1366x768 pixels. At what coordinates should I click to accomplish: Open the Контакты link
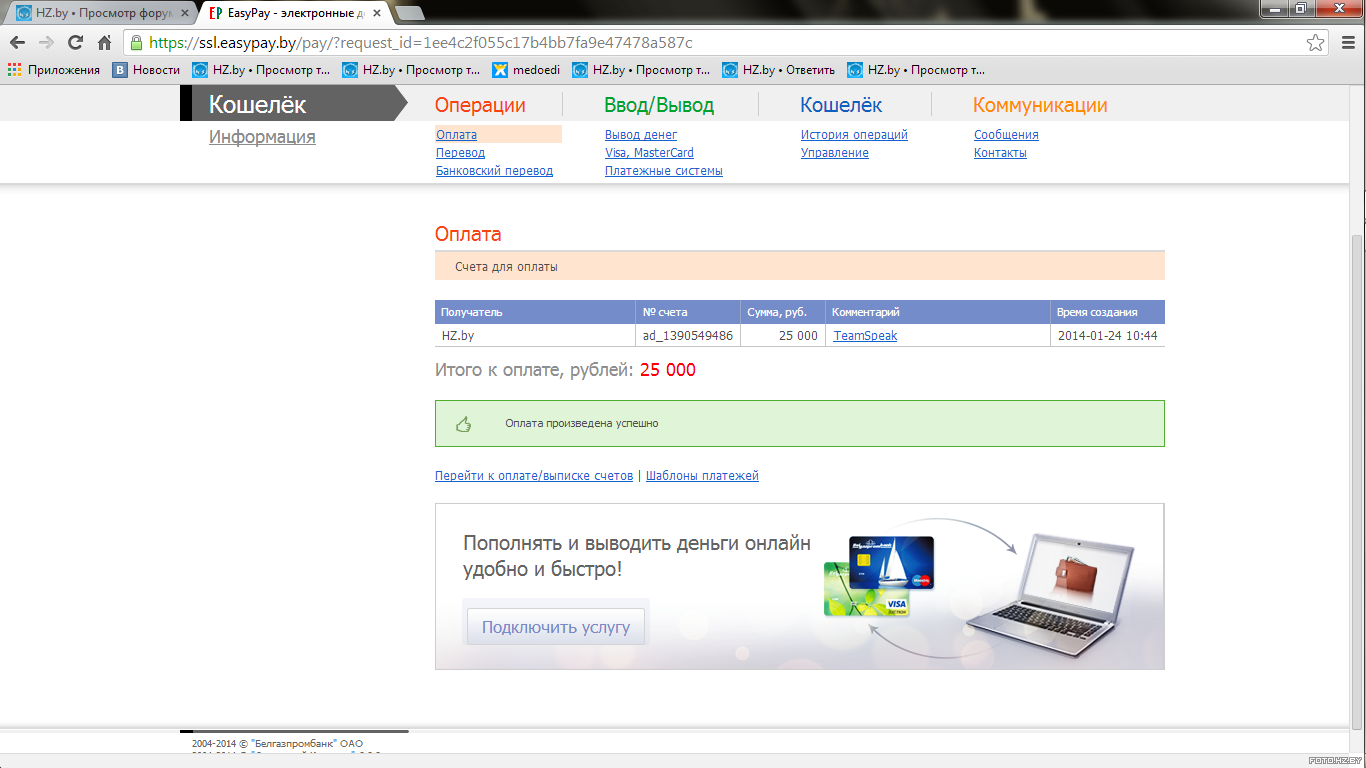point(1000,153)
